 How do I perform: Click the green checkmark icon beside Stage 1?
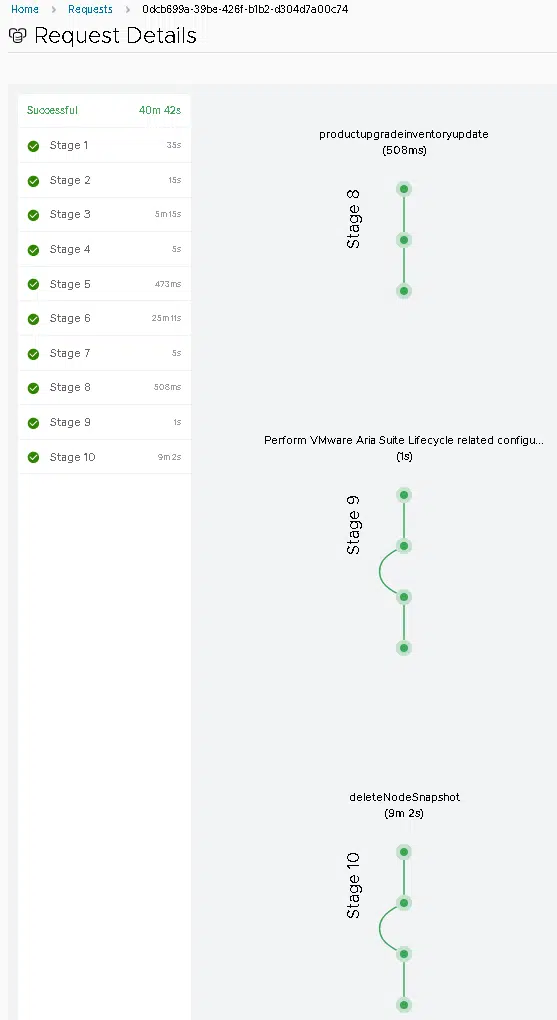tap(33, 146)
